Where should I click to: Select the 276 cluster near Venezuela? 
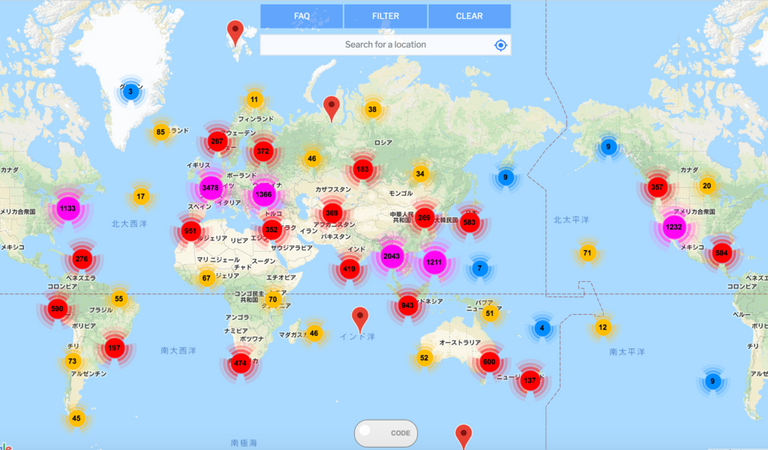[x=82, y=259]
